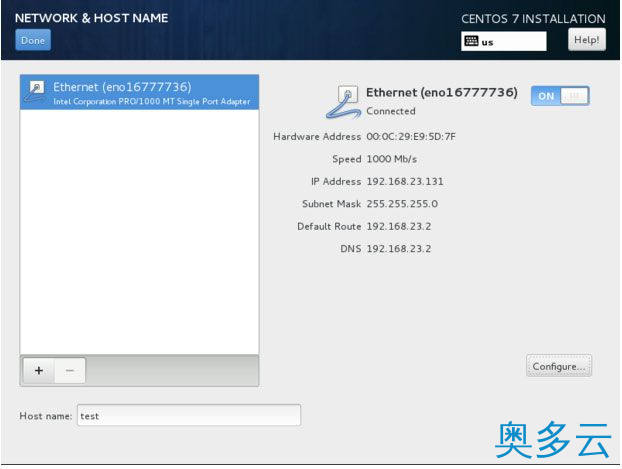Click the us keyboard layout indicator
Viewport: 622px width, 469px height.
click(x=503, y=41)
